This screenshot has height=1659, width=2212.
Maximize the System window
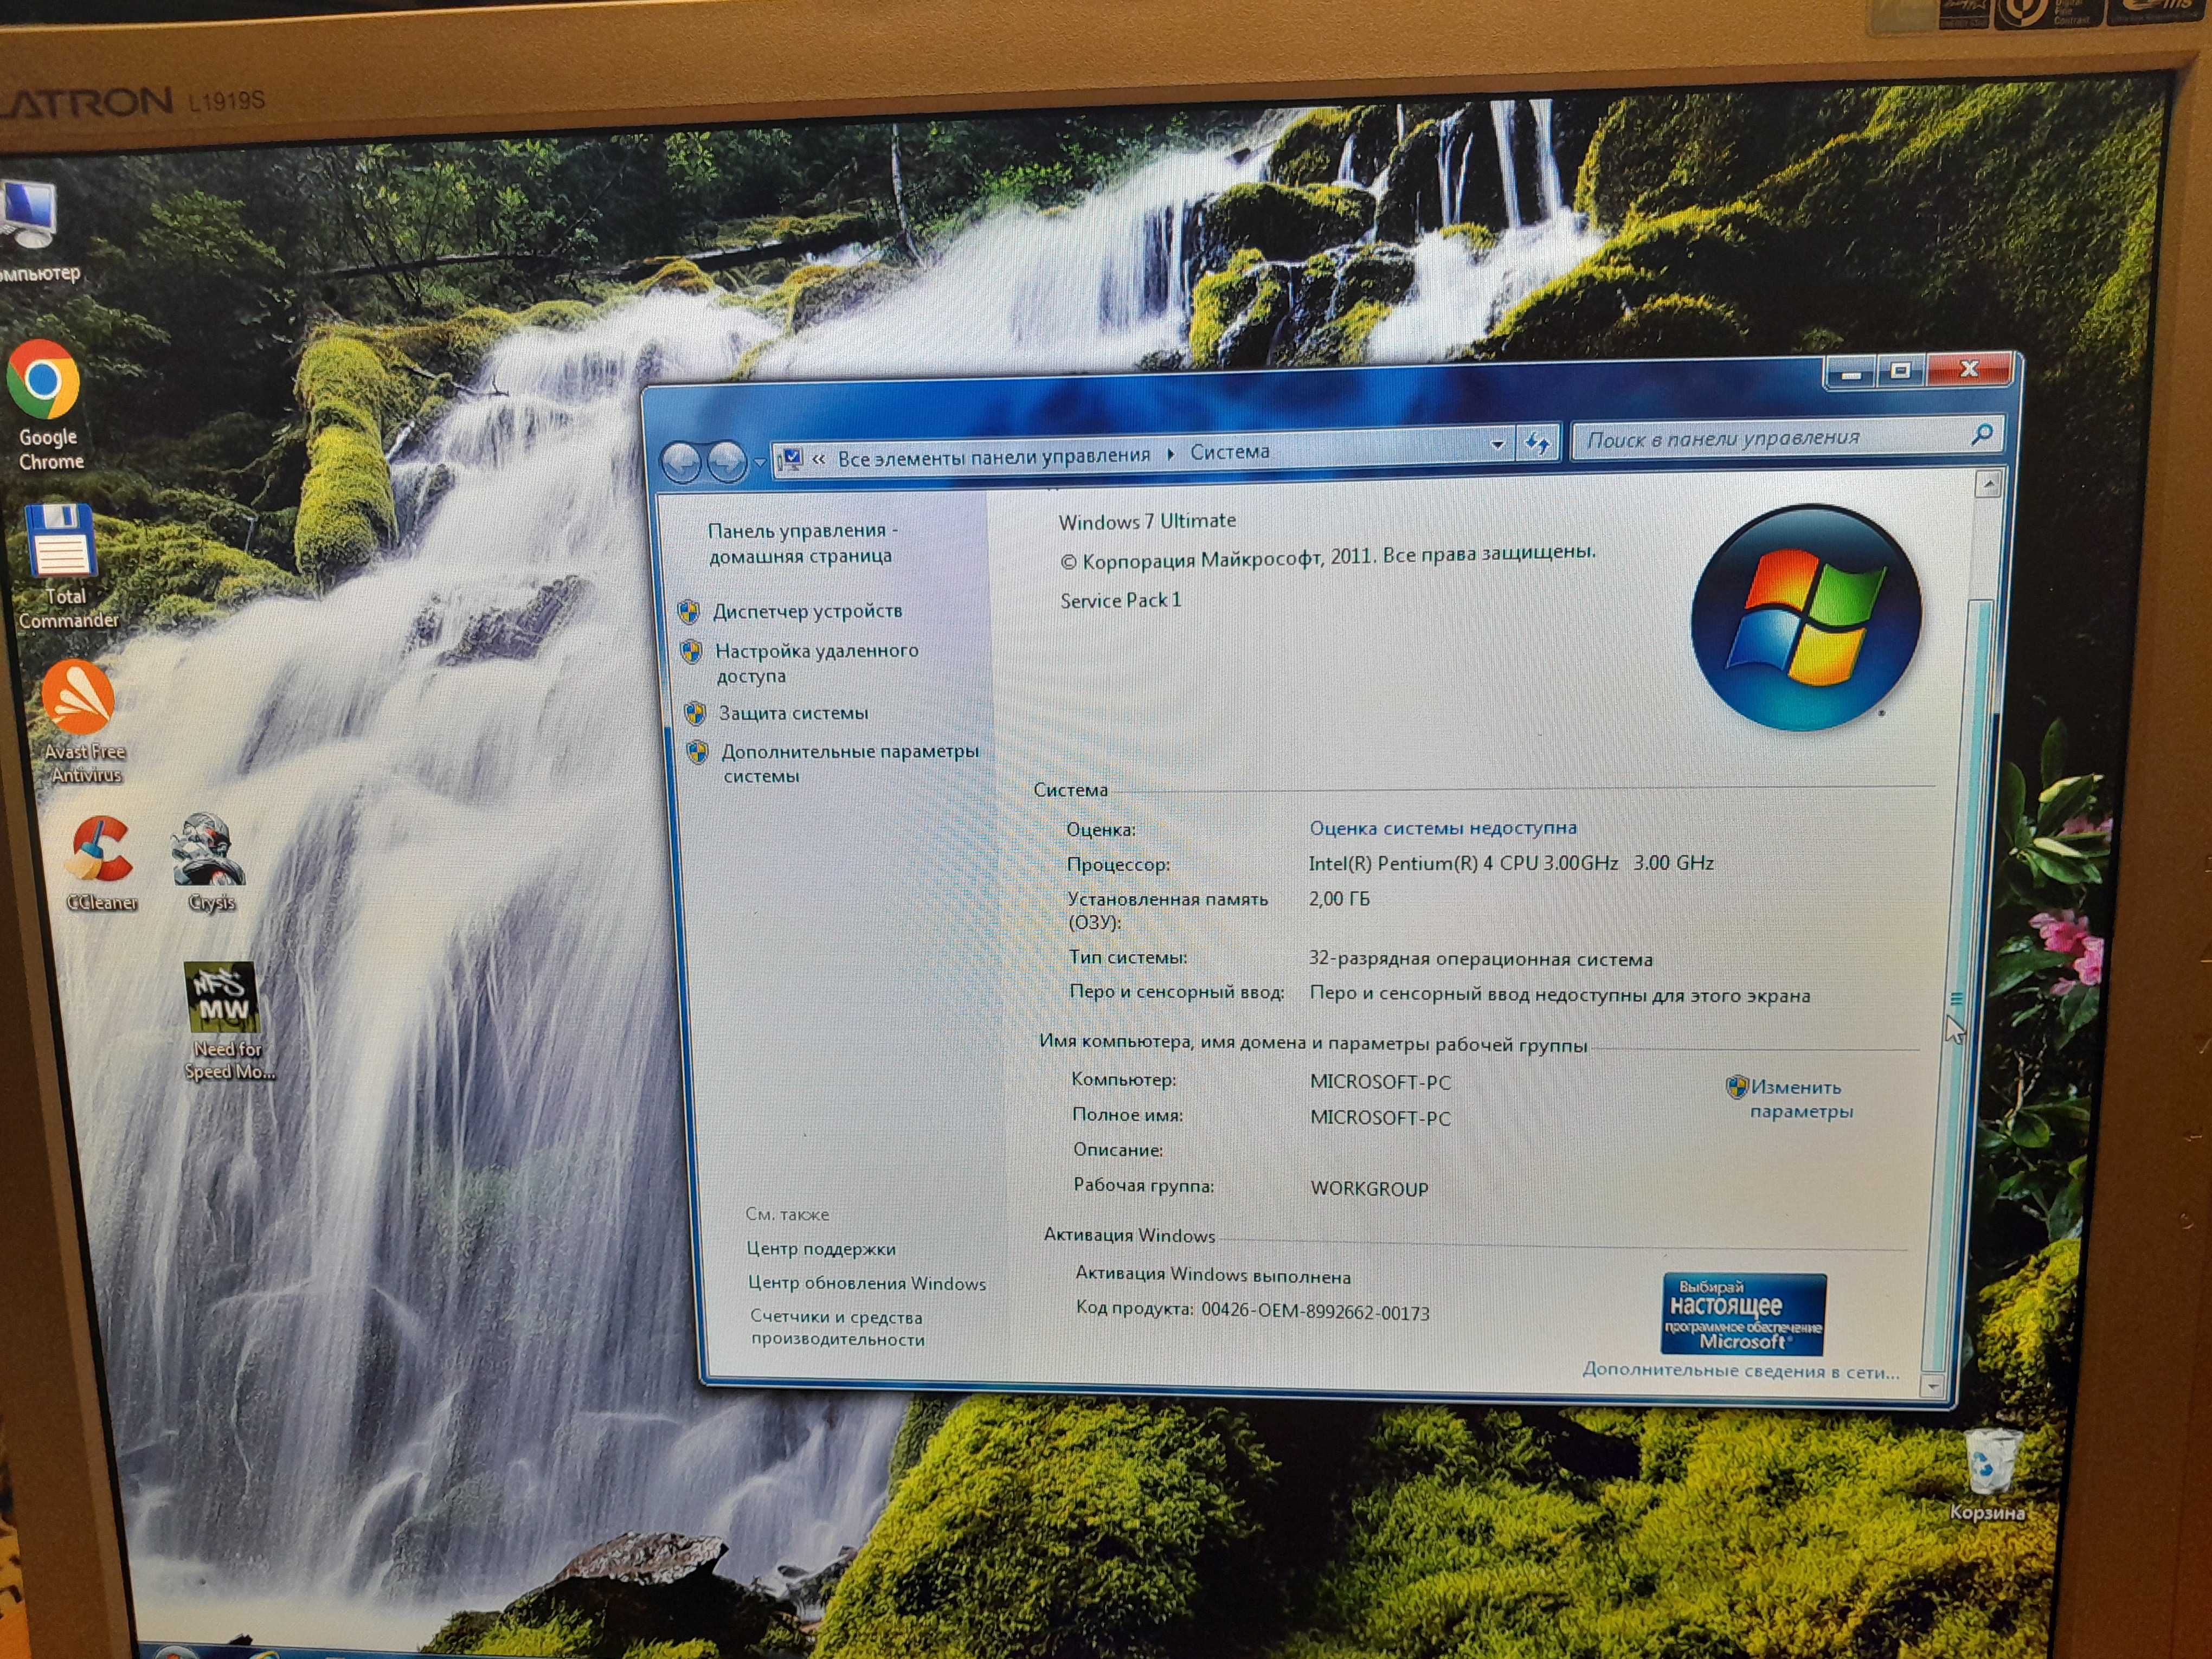1901,371
